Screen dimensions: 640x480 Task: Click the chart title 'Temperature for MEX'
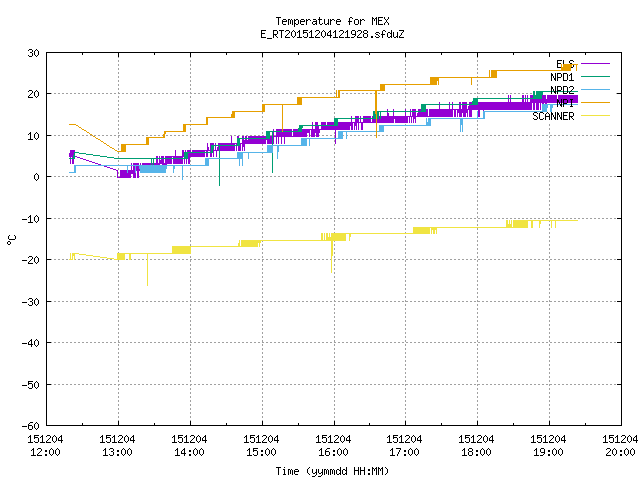coord(332,21)
